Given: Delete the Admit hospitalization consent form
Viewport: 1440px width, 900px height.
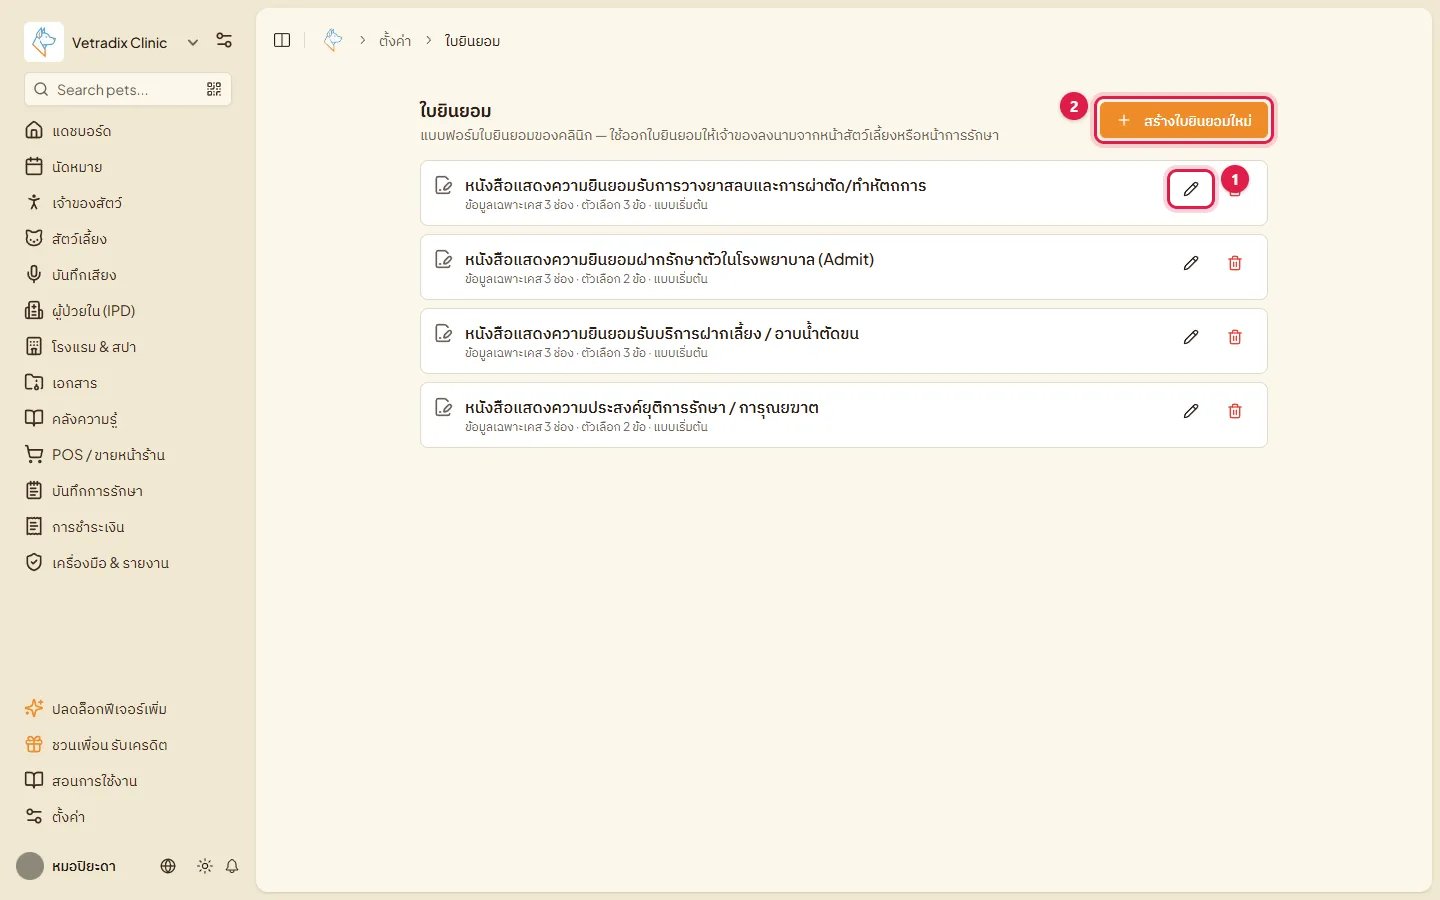Looking at the screenshot, I should [1235, 263].
